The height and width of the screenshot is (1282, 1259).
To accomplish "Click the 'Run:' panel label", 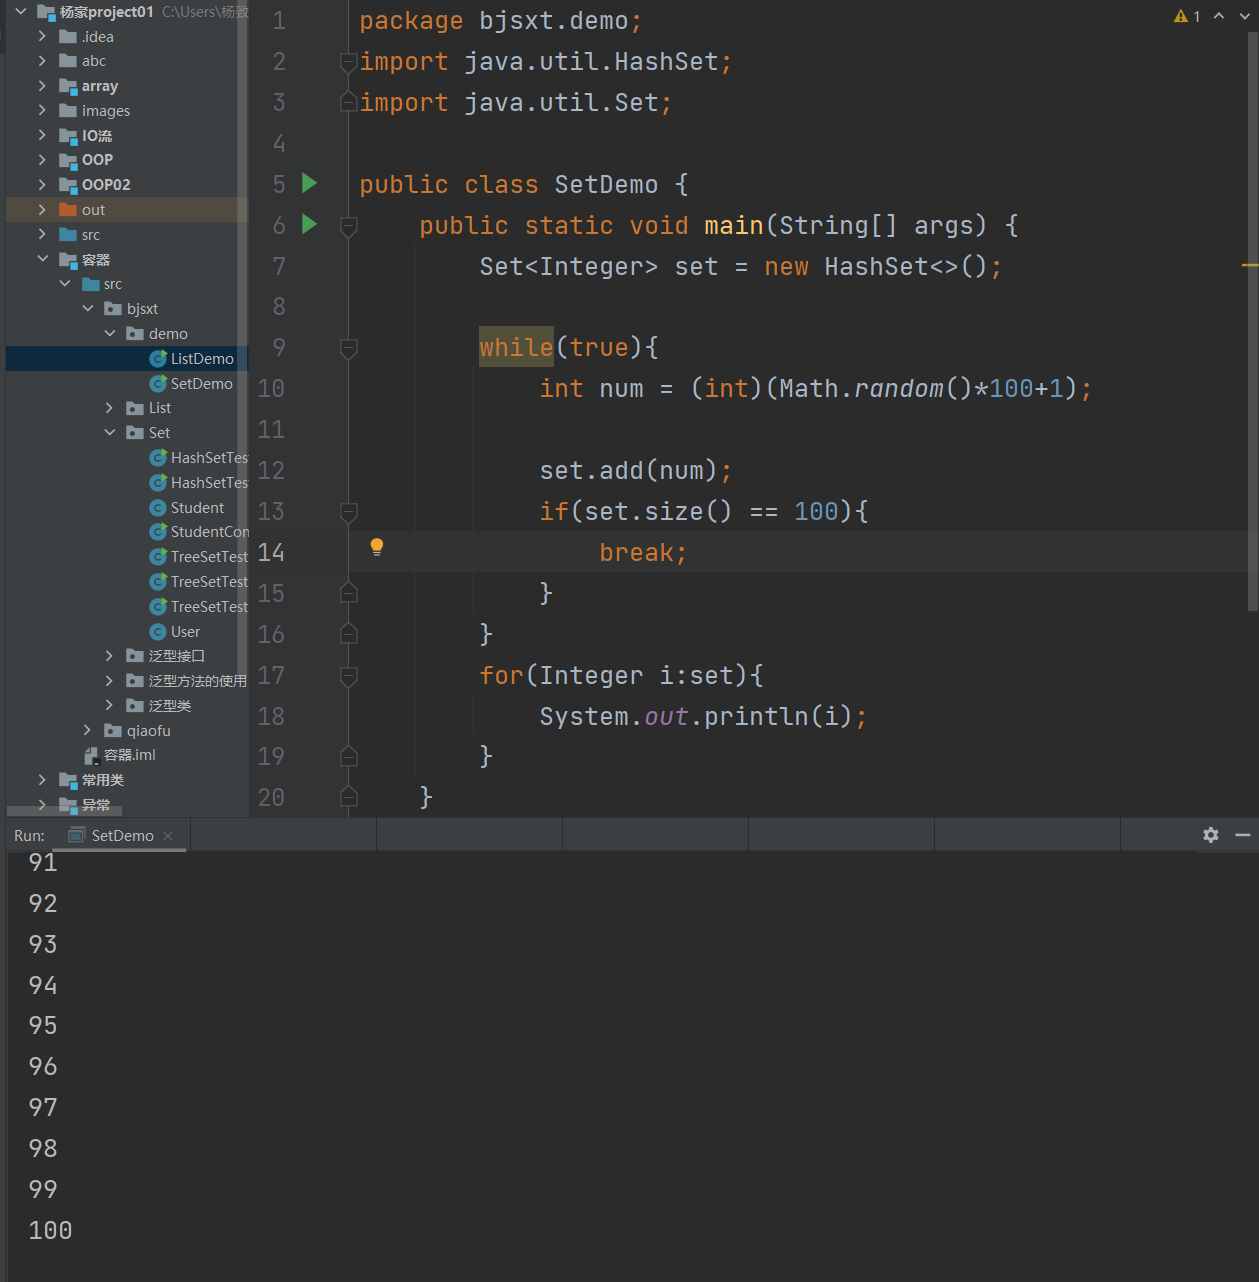I will [30, 836].
